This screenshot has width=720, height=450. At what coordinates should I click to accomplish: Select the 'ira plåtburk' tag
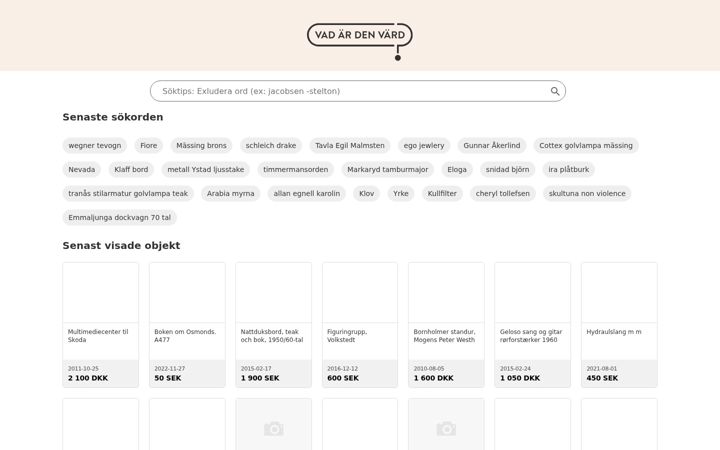coord(568,169)
